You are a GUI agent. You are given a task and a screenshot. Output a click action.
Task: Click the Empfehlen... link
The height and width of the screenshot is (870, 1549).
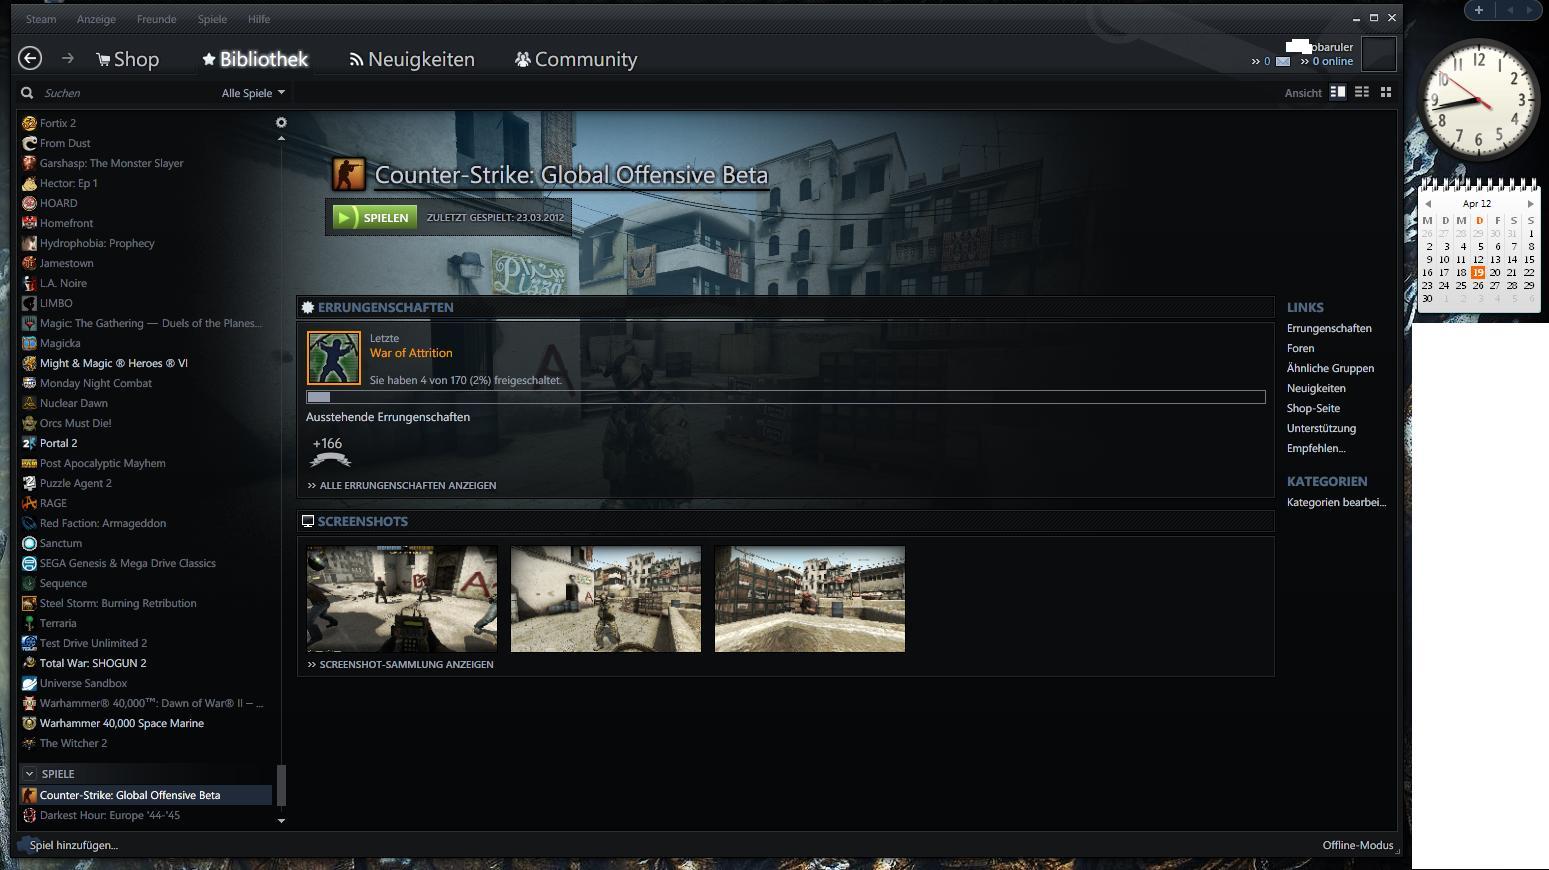click(1316, 448)
